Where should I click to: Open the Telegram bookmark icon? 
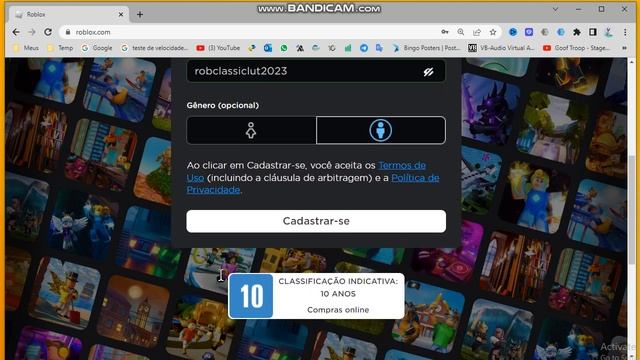364,48
